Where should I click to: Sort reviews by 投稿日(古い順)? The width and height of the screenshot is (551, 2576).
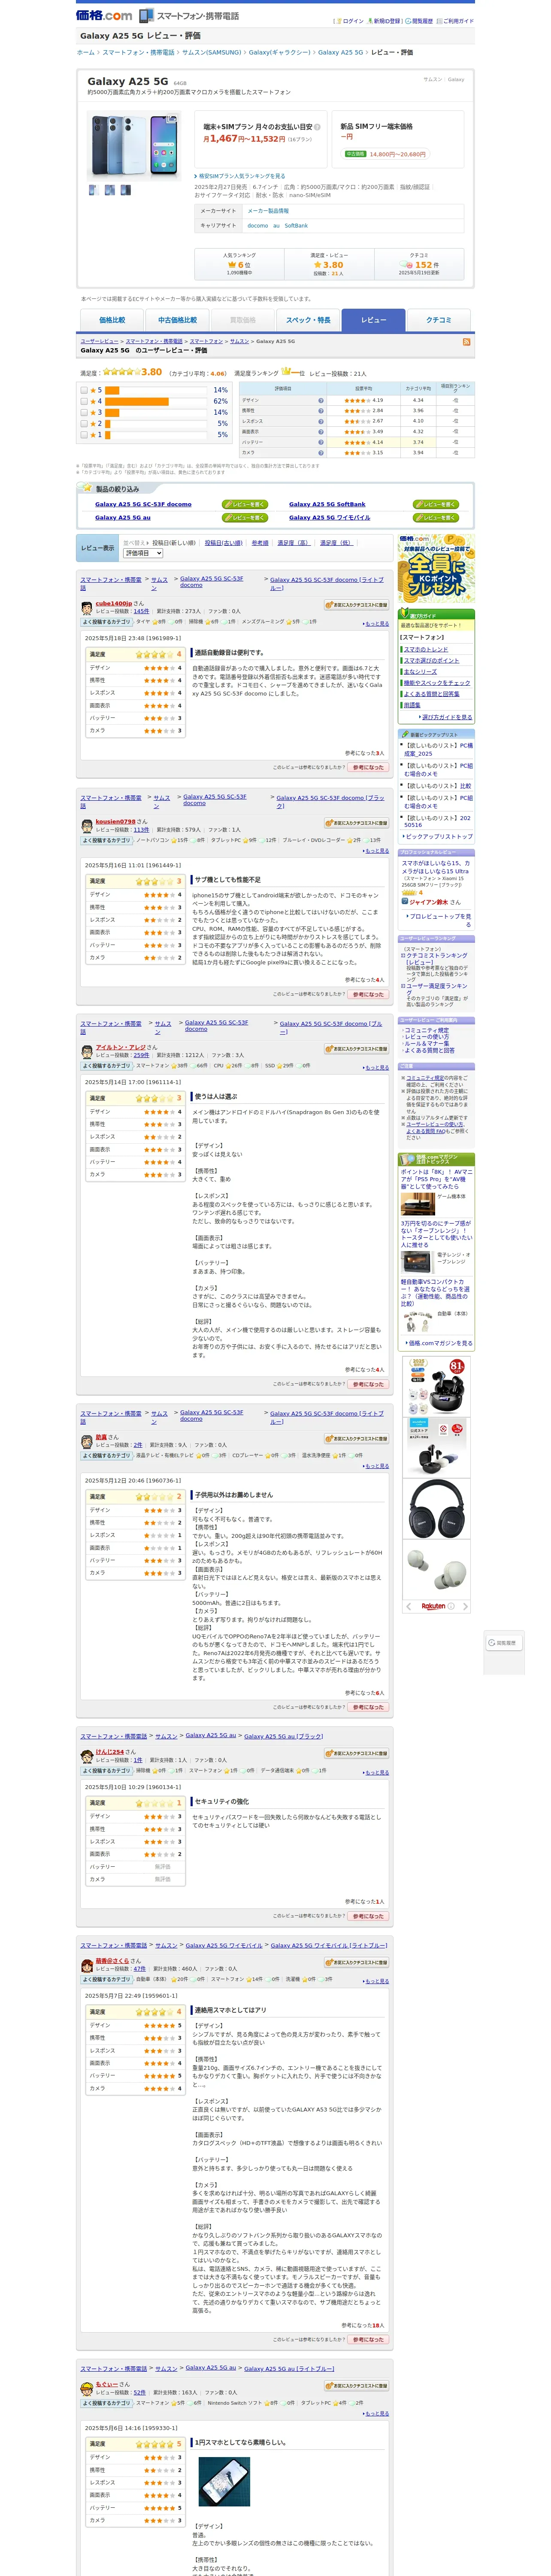click(224, 543)
